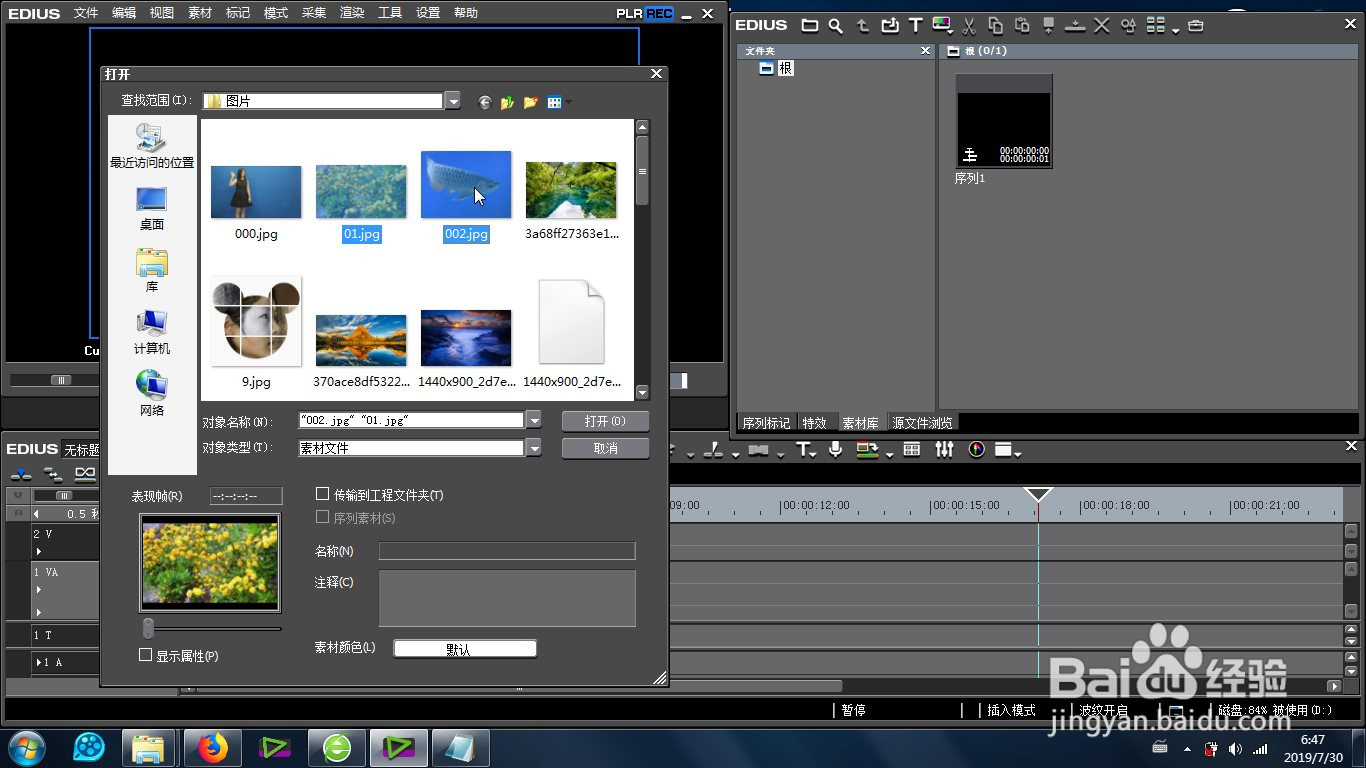The width and height of the screenshot is (1366, 768).
Task: Open the 对象名称 dropdown arrow
Action: coord(534,420)
